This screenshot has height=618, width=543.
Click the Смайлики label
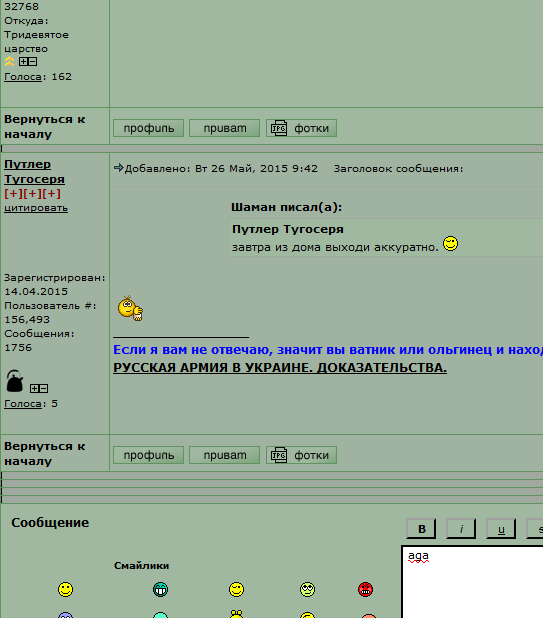click(x=141, y=566)
